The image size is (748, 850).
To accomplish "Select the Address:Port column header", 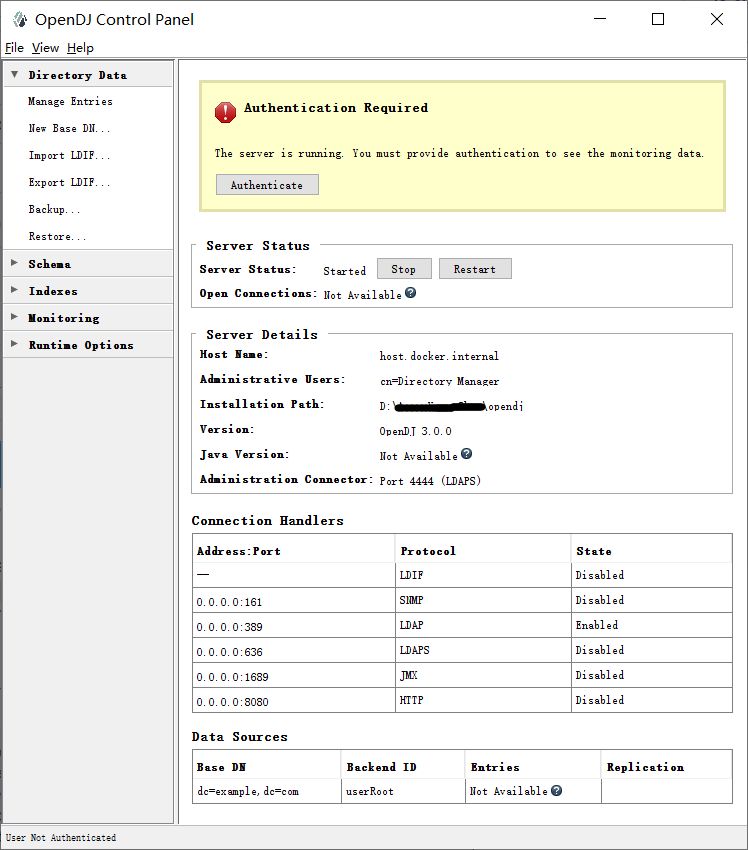I will coord(293,551).
